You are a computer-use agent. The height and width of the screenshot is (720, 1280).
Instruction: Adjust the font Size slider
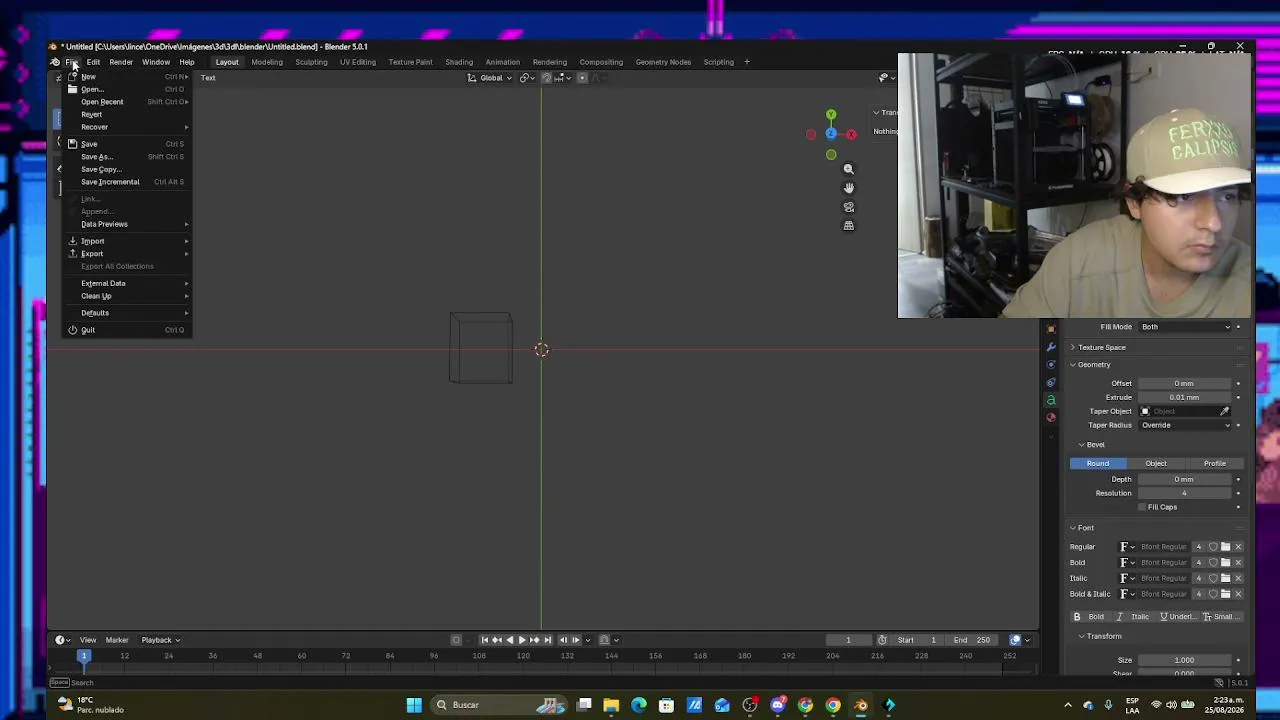1186,660
